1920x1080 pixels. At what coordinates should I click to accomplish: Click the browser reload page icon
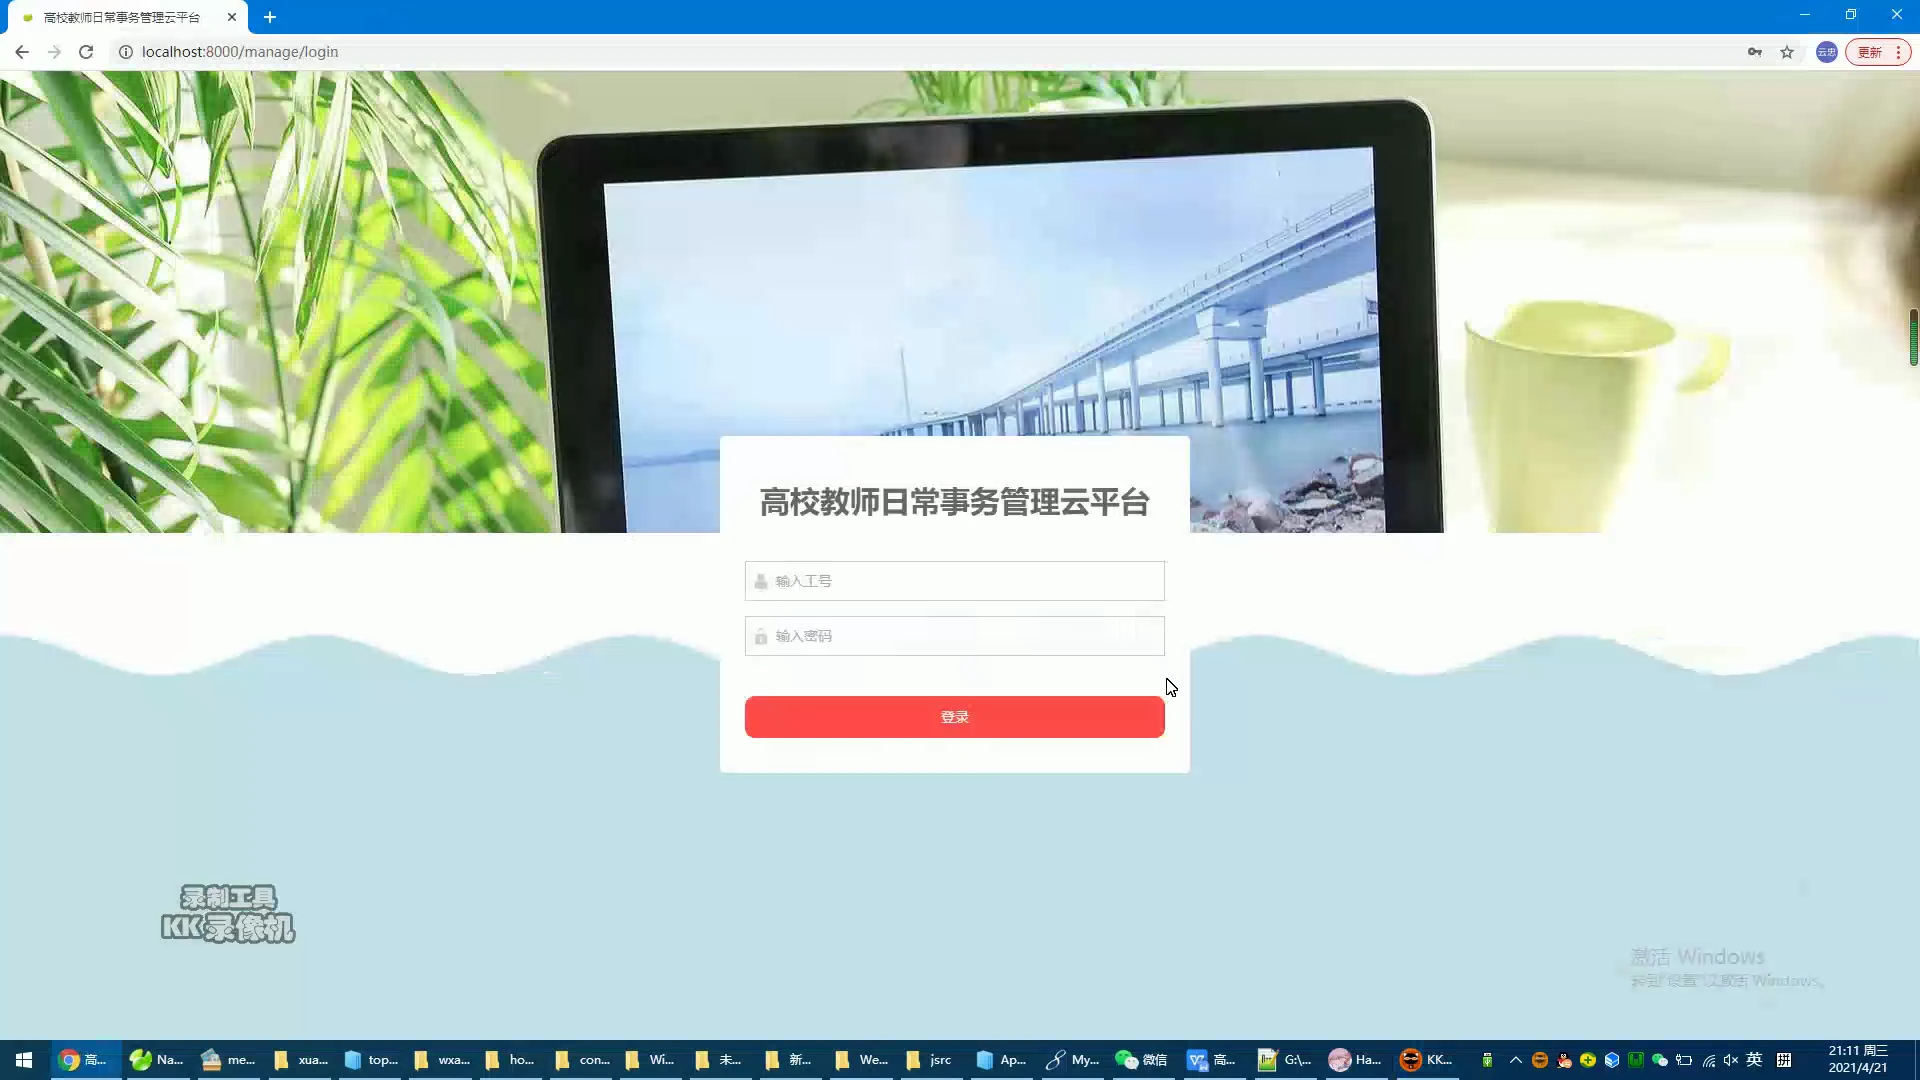pos(86,52)
